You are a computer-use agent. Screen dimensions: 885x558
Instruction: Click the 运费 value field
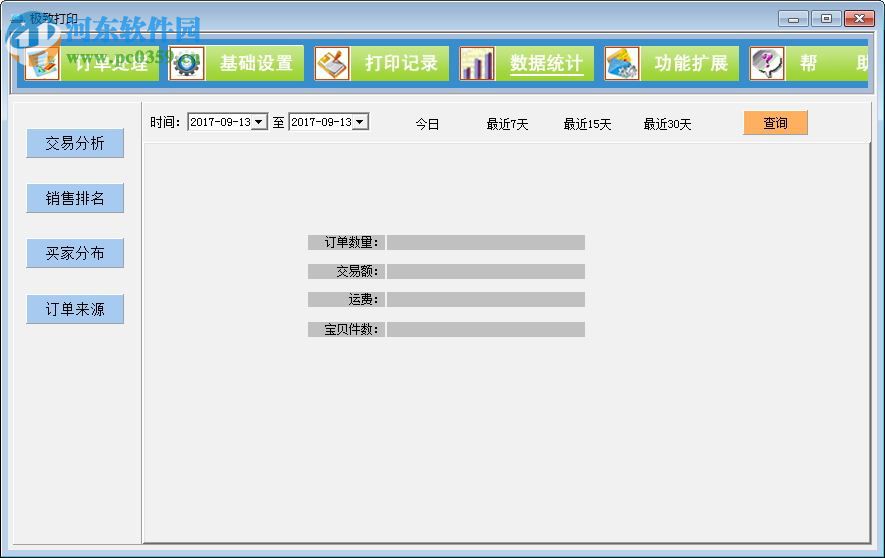(x=486, y=300)
